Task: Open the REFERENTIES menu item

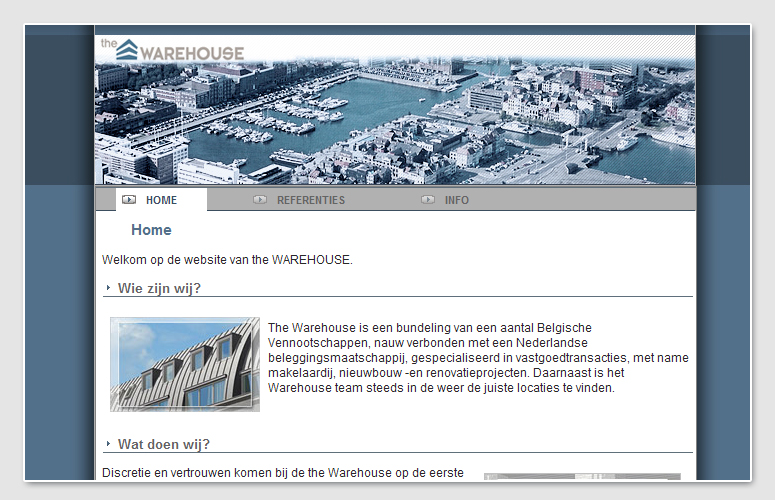Action: tap(311, 200)
